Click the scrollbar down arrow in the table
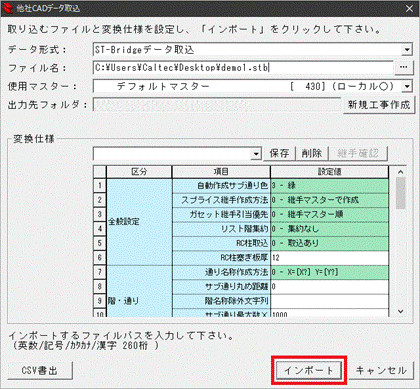The height and width of the screenshot is (389, 420). pos(401,311)
